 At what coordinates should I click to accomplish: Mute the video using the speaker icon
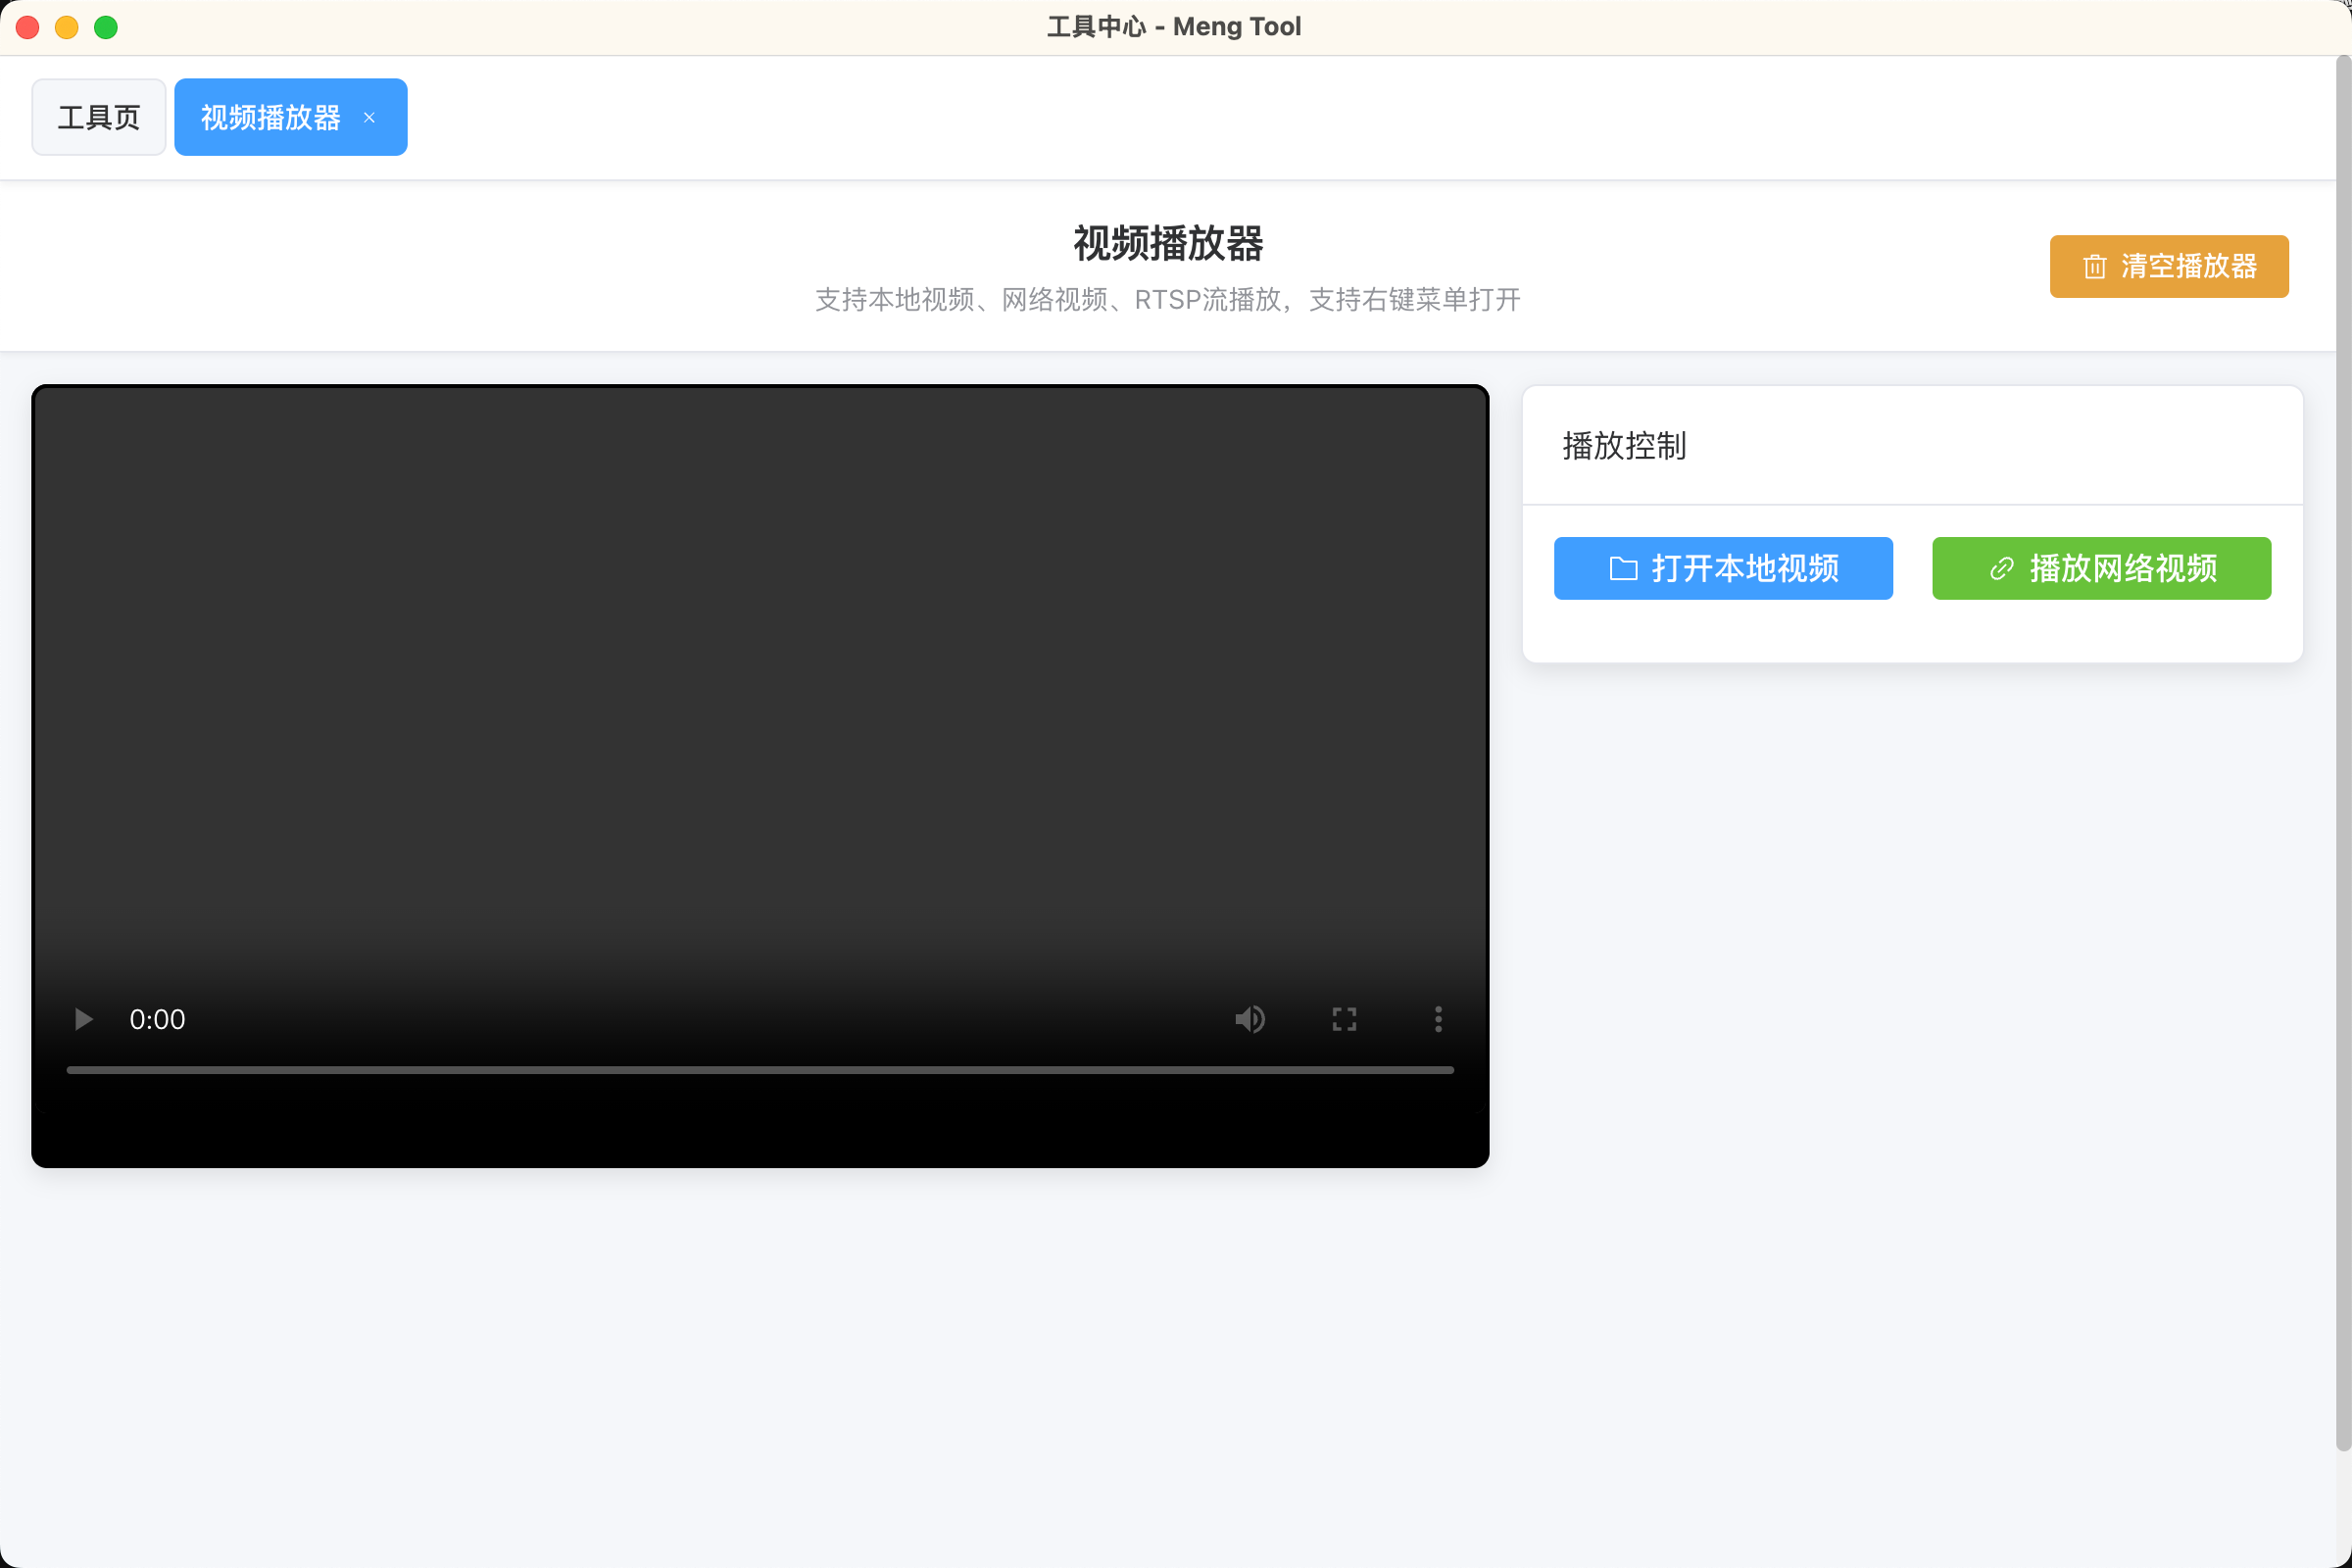point(1249,1019)
